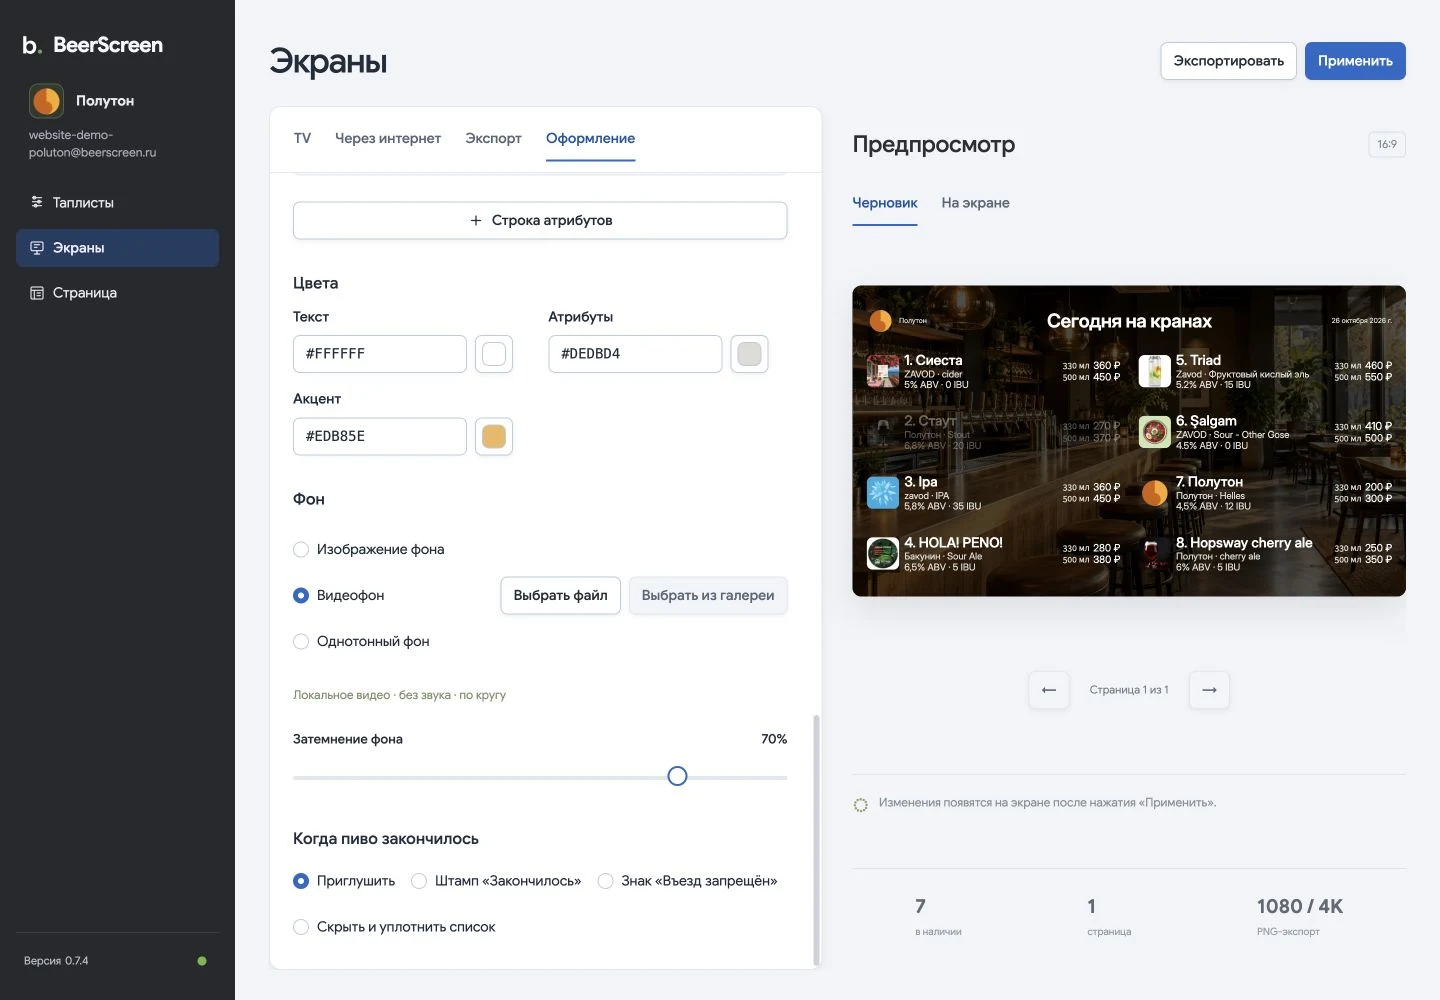Click the Экспортировать button
Image resolution: width=1440 pixels, height=1000 pixels.
1228,61
